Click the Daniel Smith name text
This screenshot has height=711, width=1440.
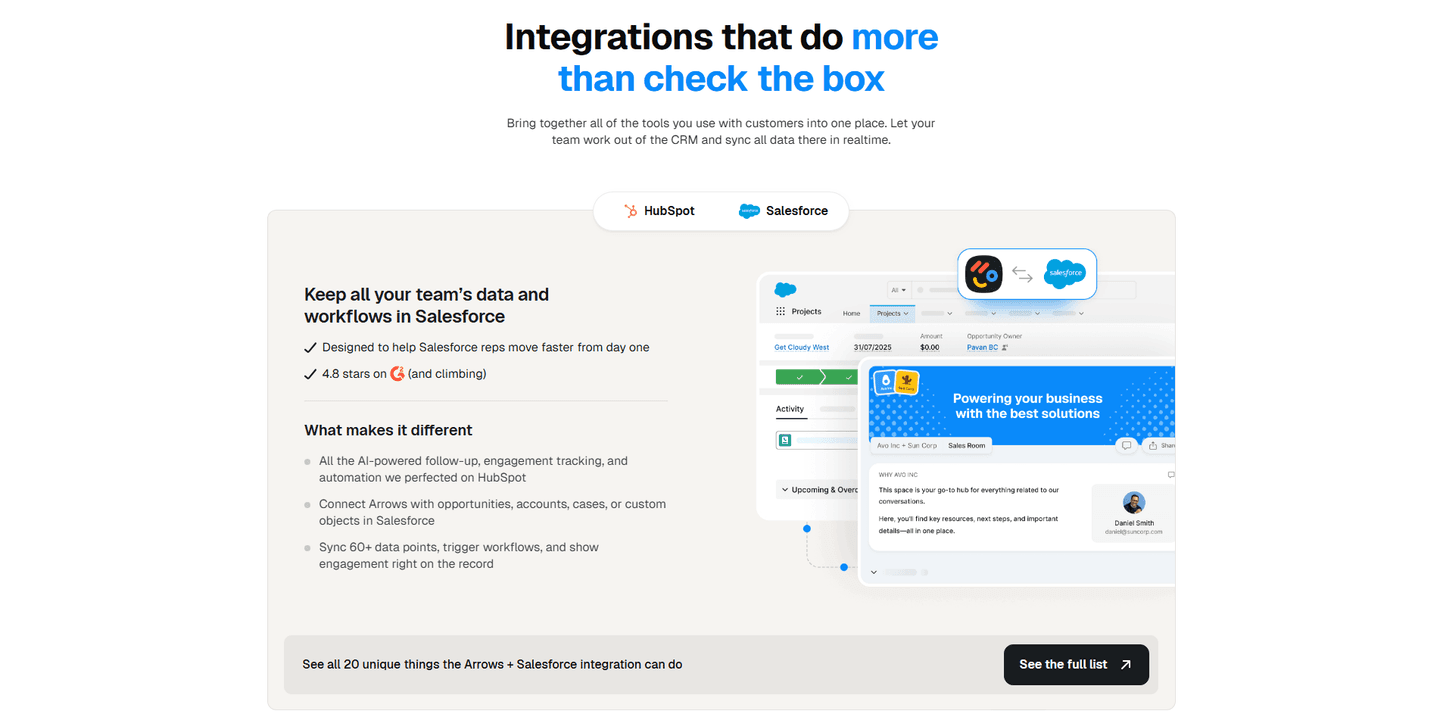coord(1134,523)
